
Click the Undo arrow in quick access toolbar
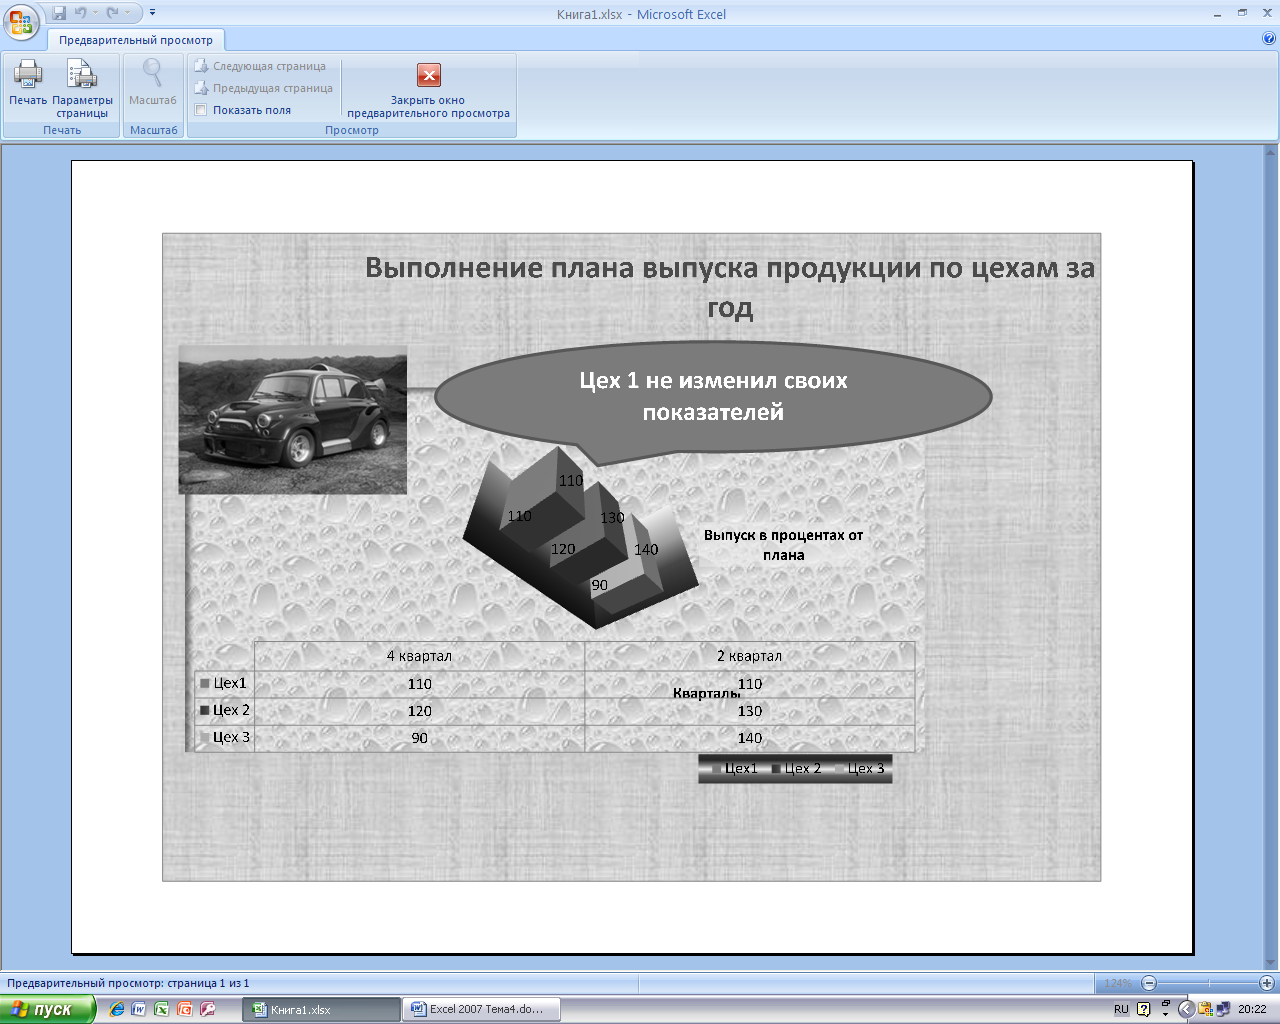pyautogui.click(x=80, y=13)
